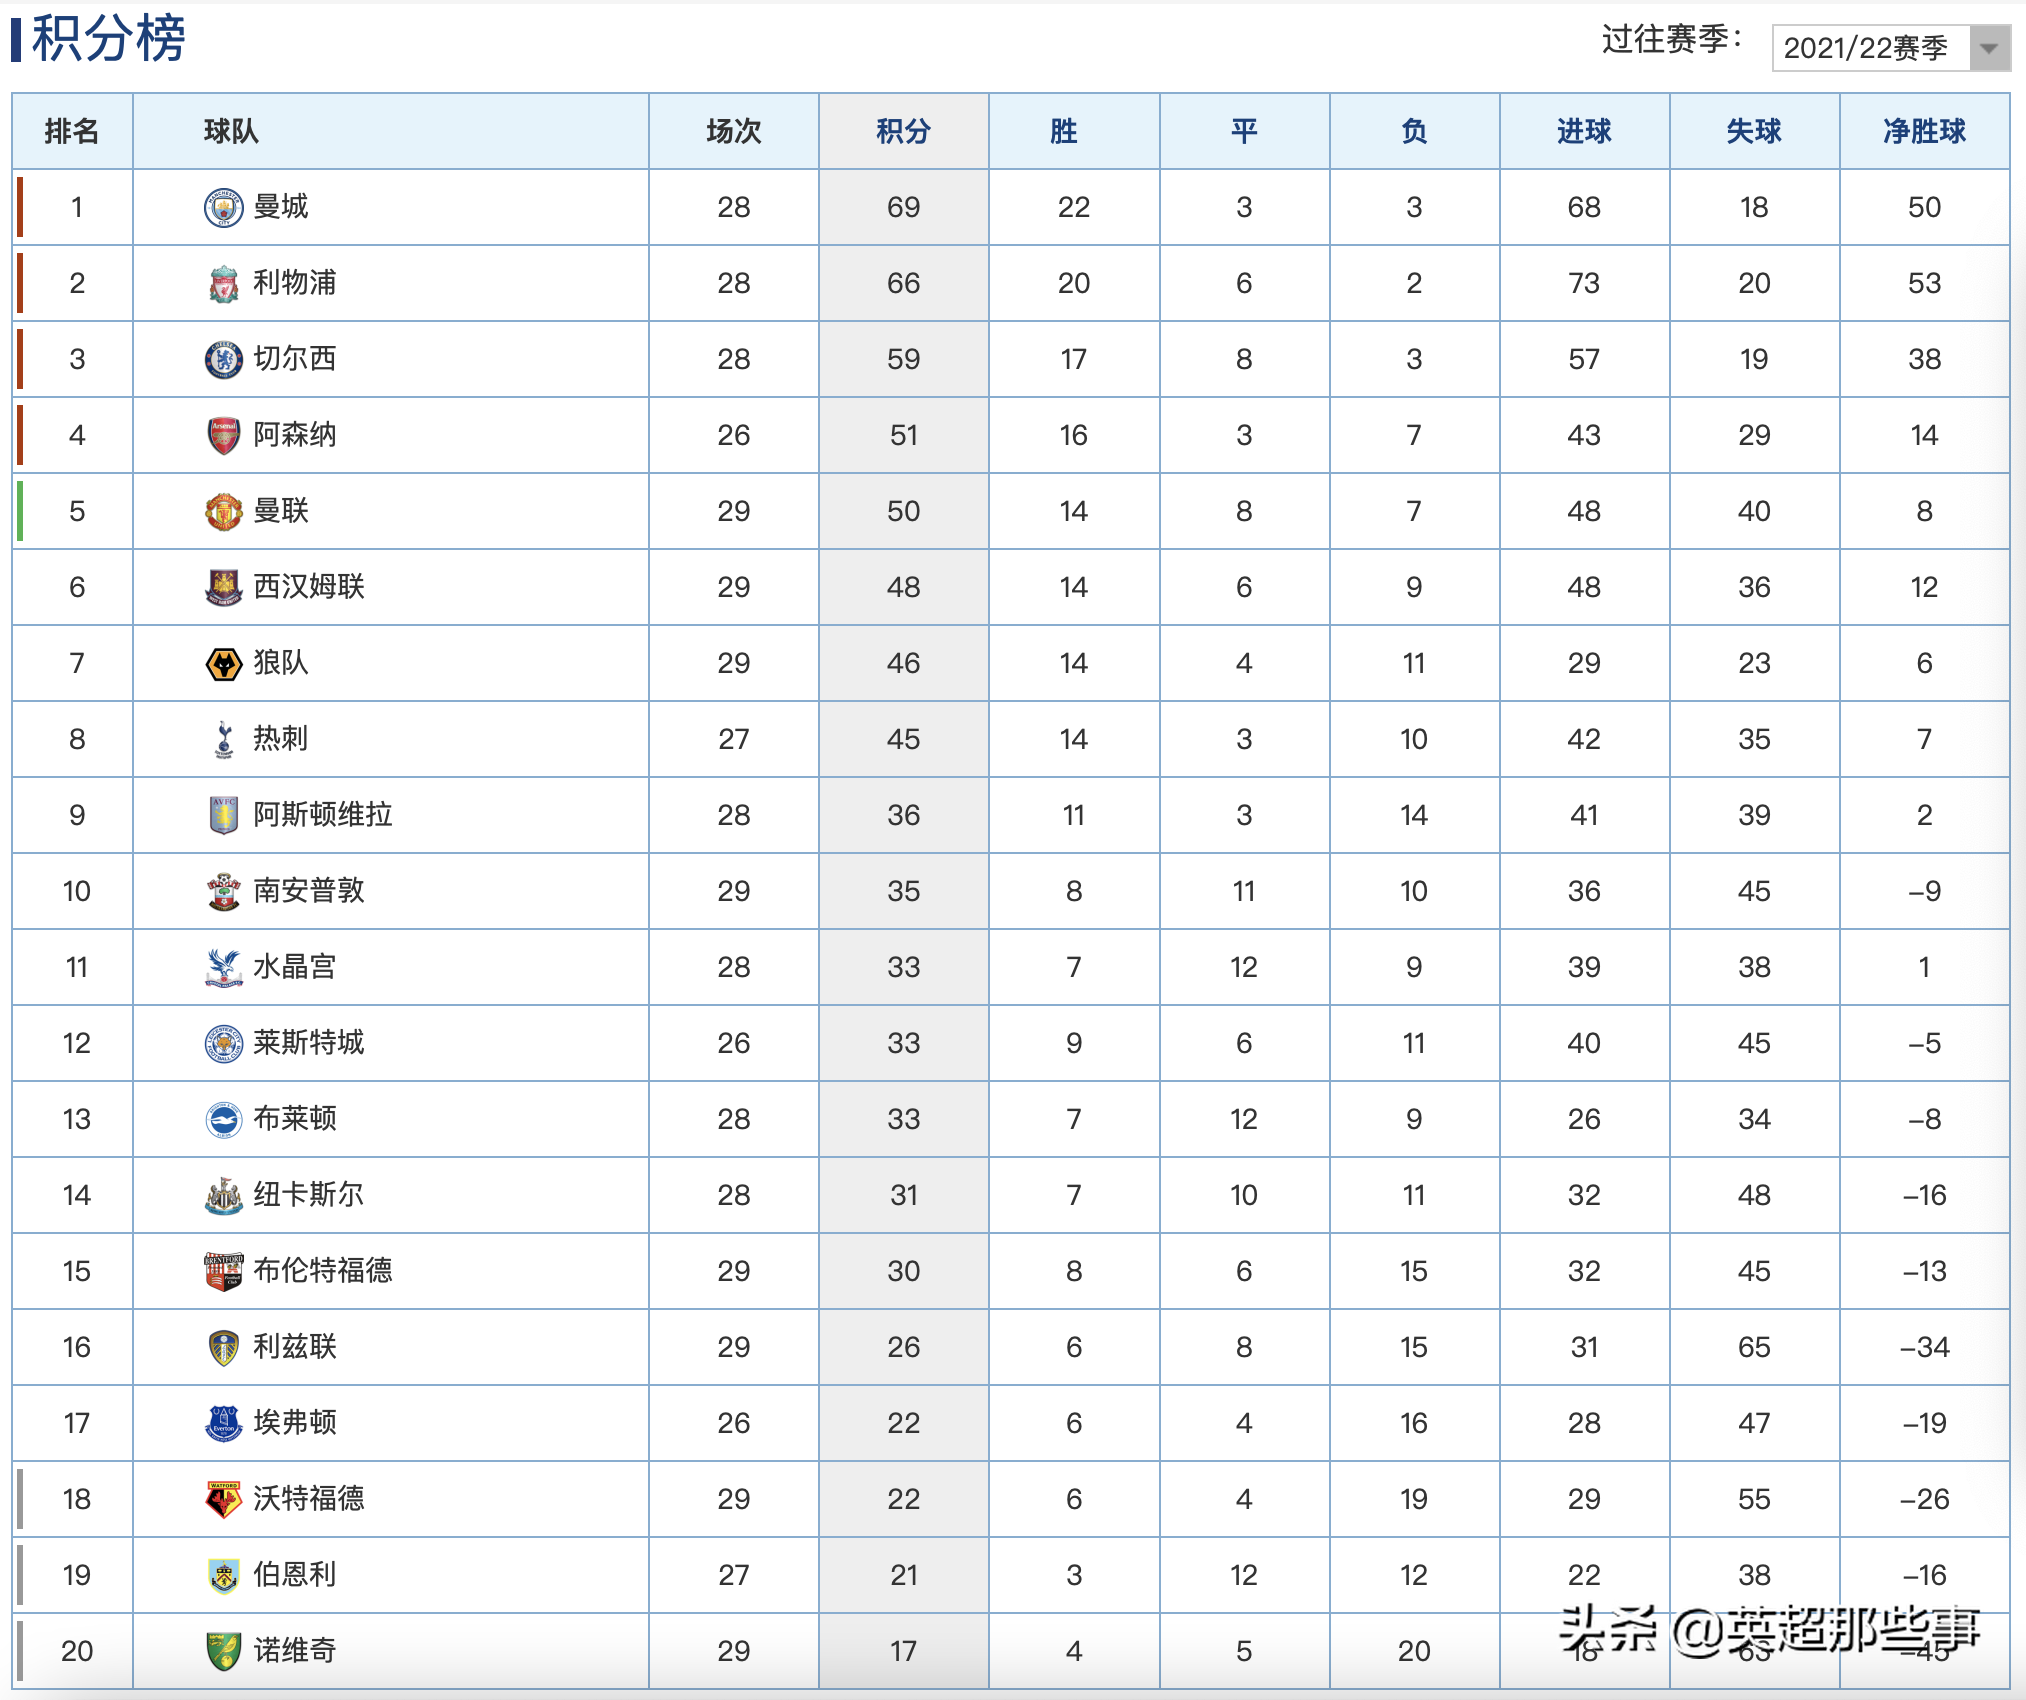Click the 场次 column header

click(x=734, y=131)
